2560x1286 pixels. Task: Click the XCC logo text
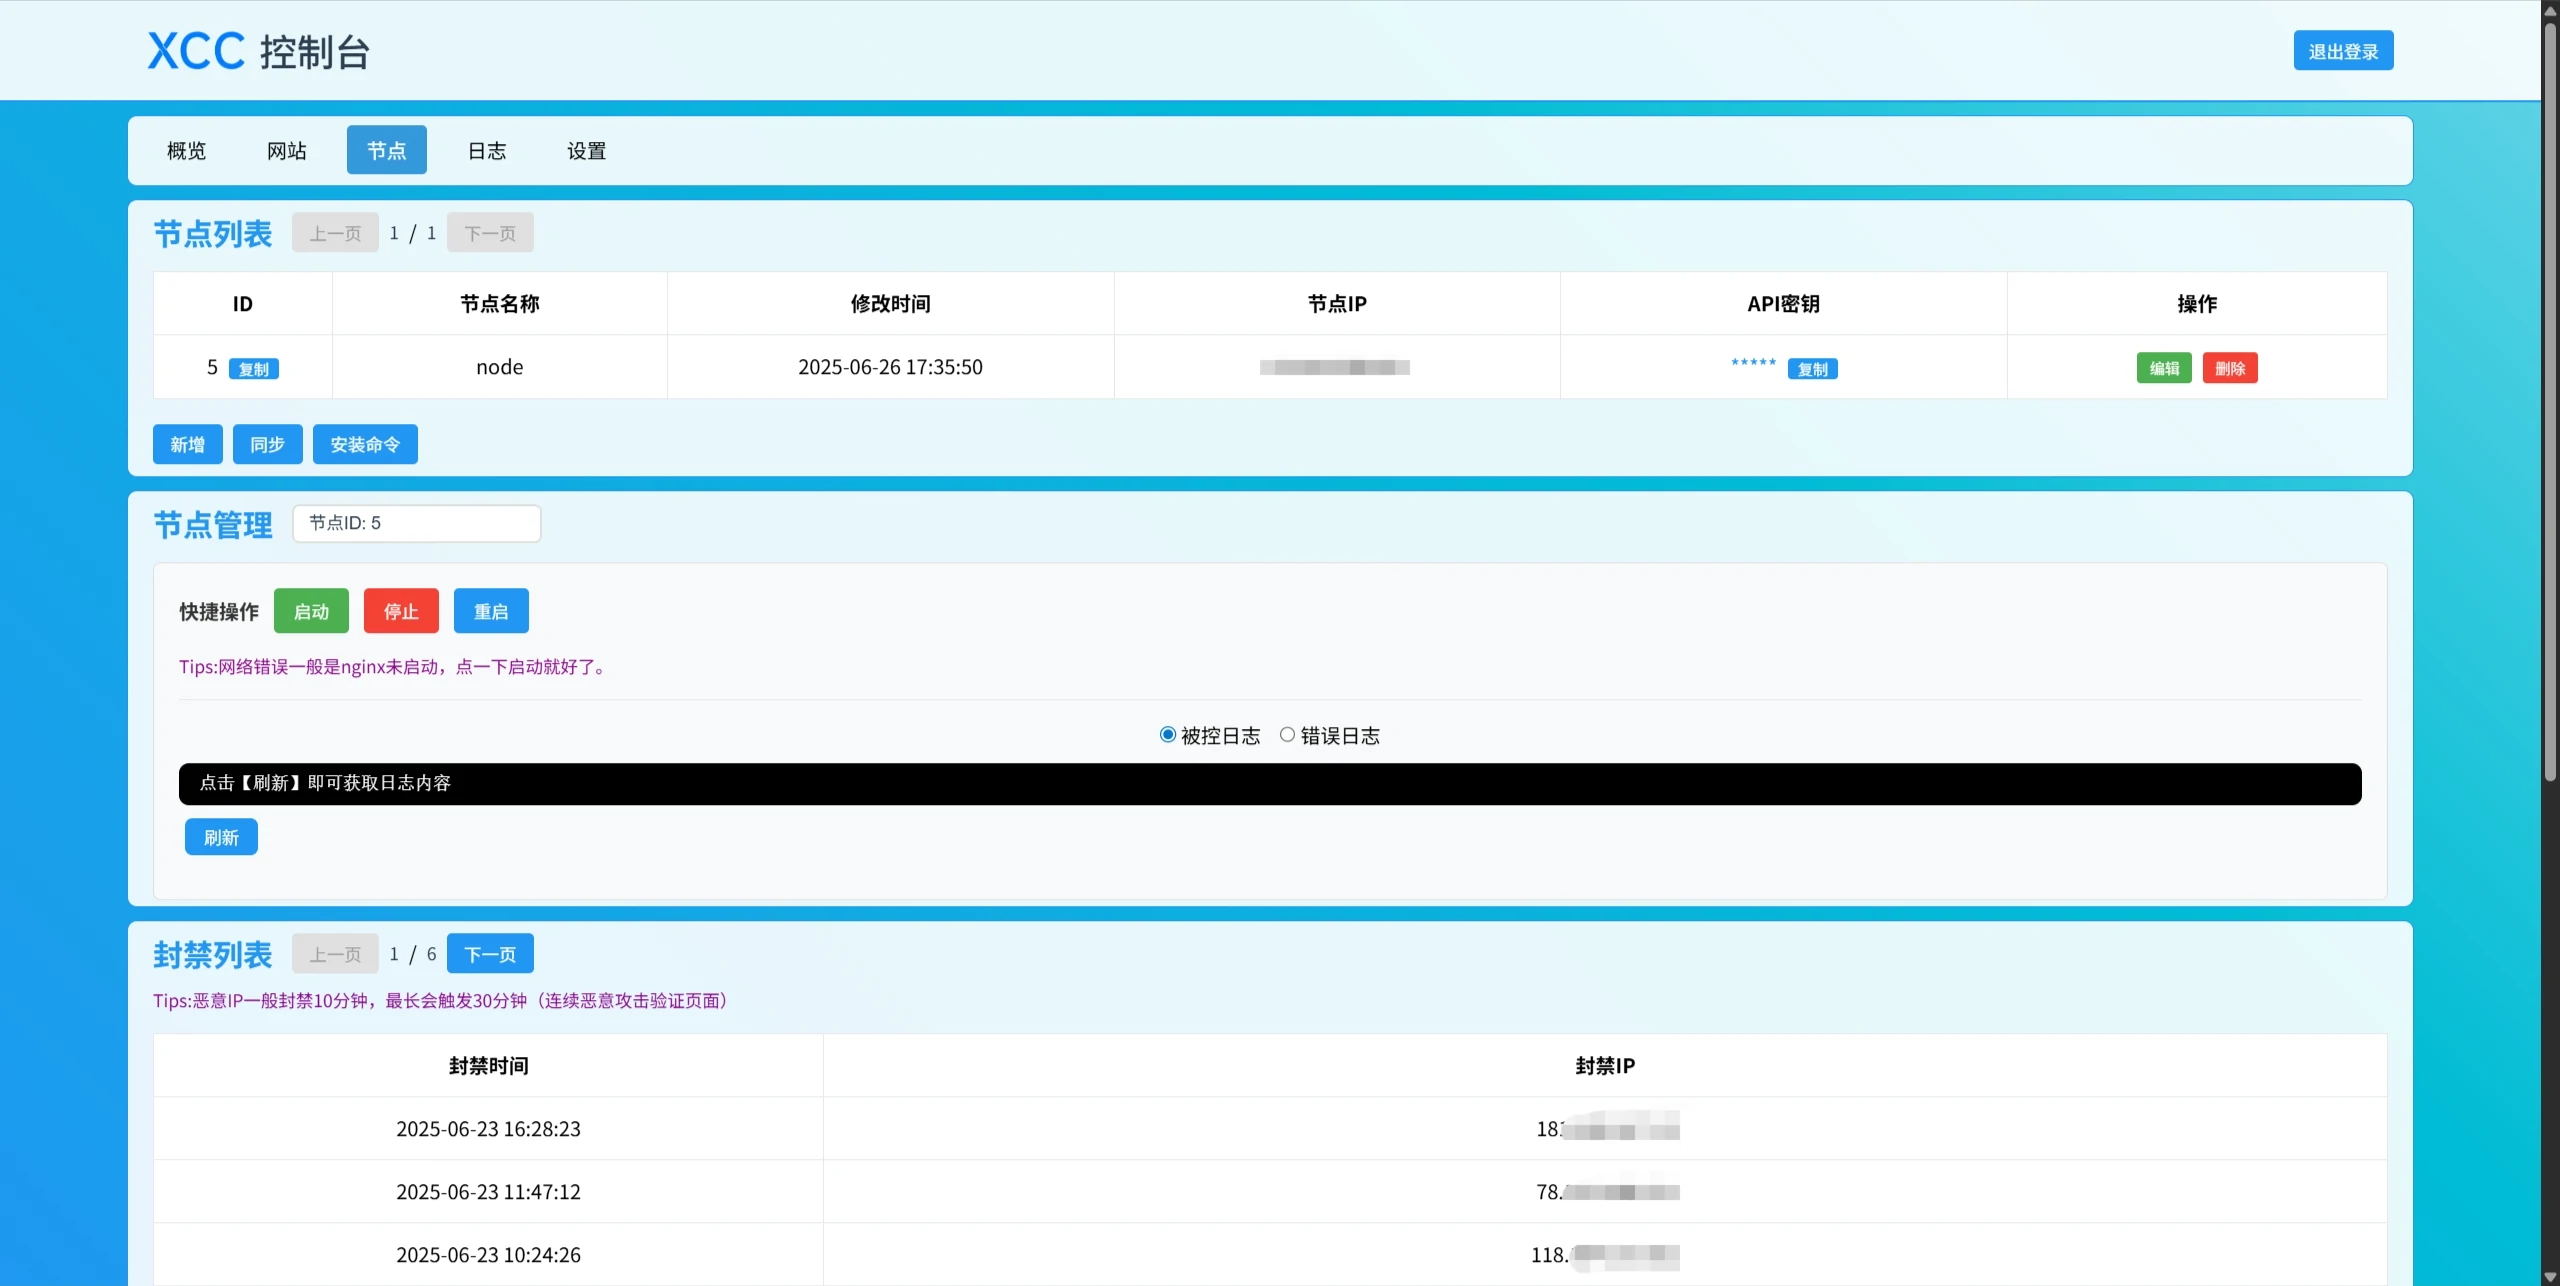pyautogui.click(x=196, y=51)
